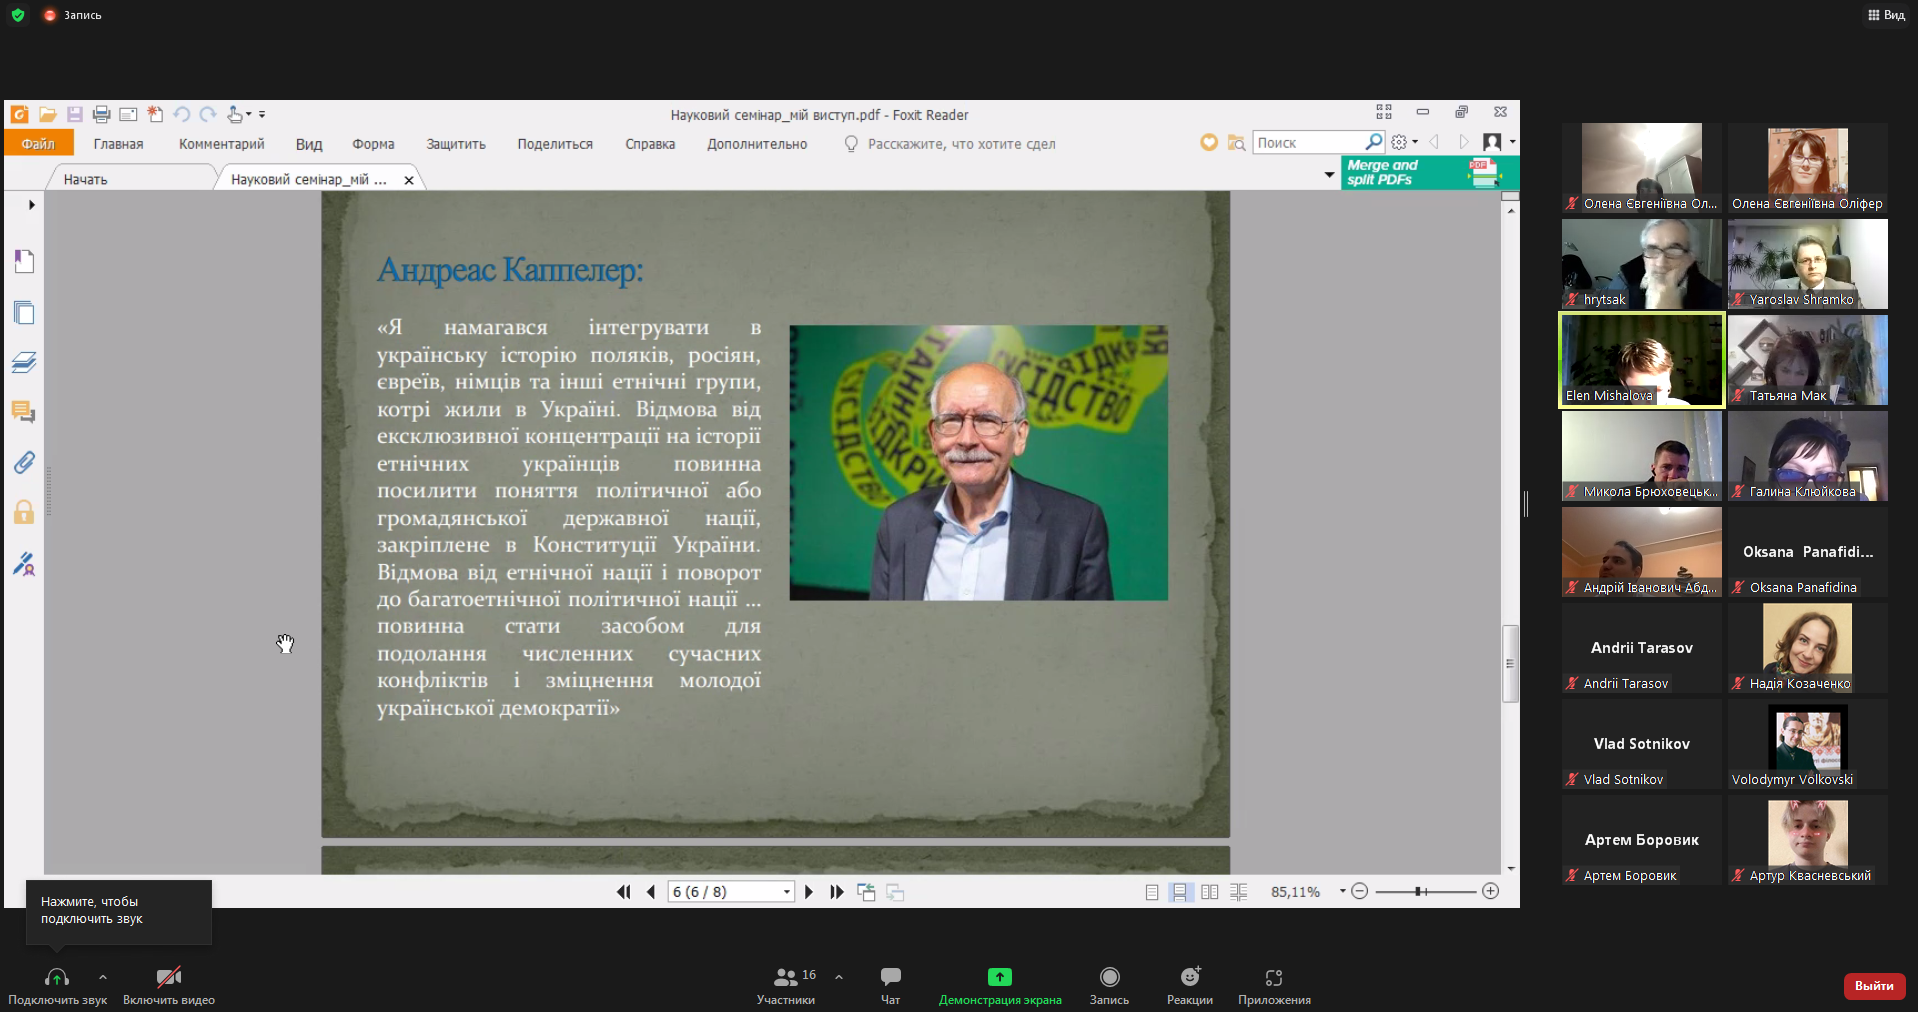
Task: Open the Pages thumbnails panel in sidebar
Action: click(24, 313)
